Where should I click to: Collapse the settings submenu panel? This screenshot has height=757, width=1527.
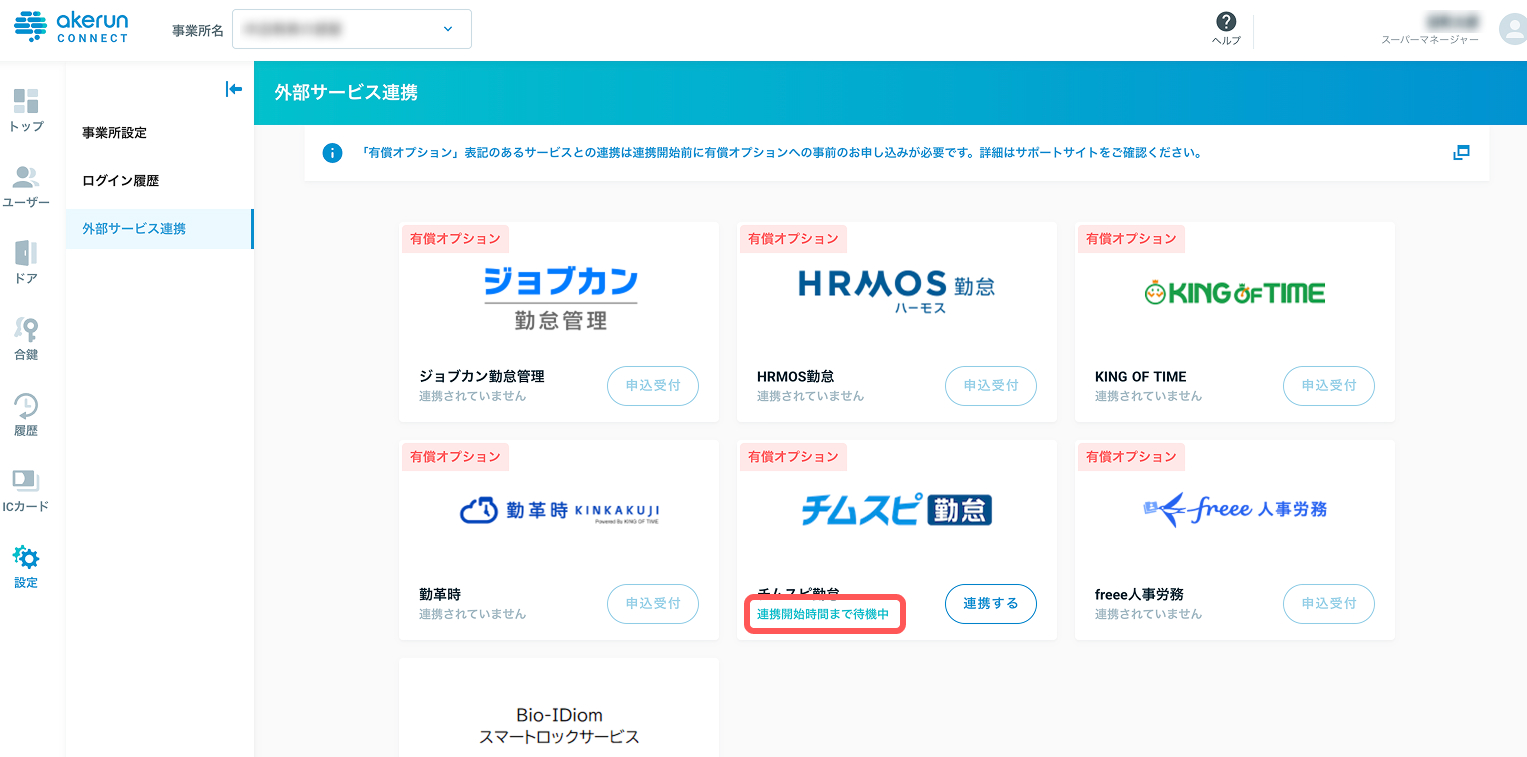click(234, 89)
